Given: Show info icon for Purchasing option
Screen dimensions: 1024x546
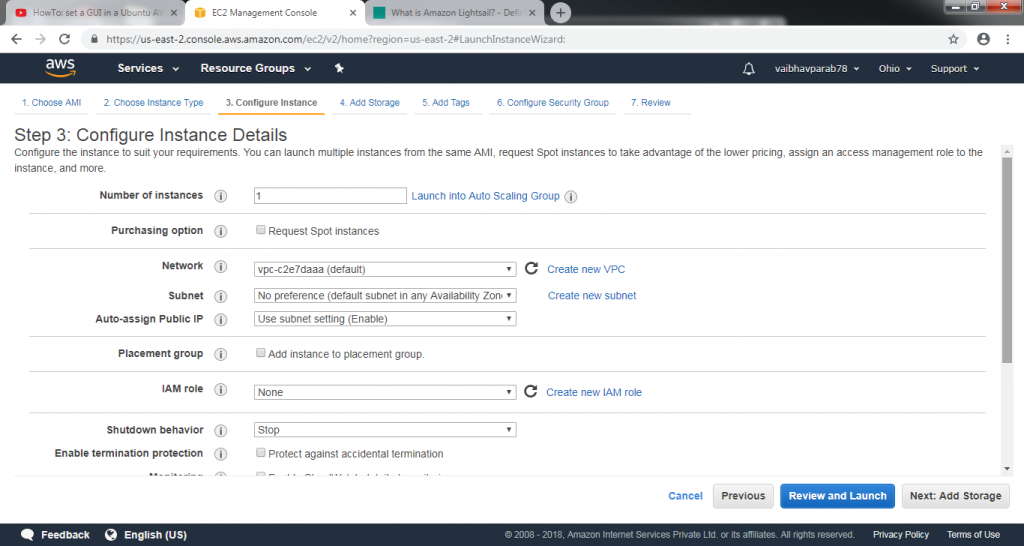Looking at the screenshot, I should point(221,231).
